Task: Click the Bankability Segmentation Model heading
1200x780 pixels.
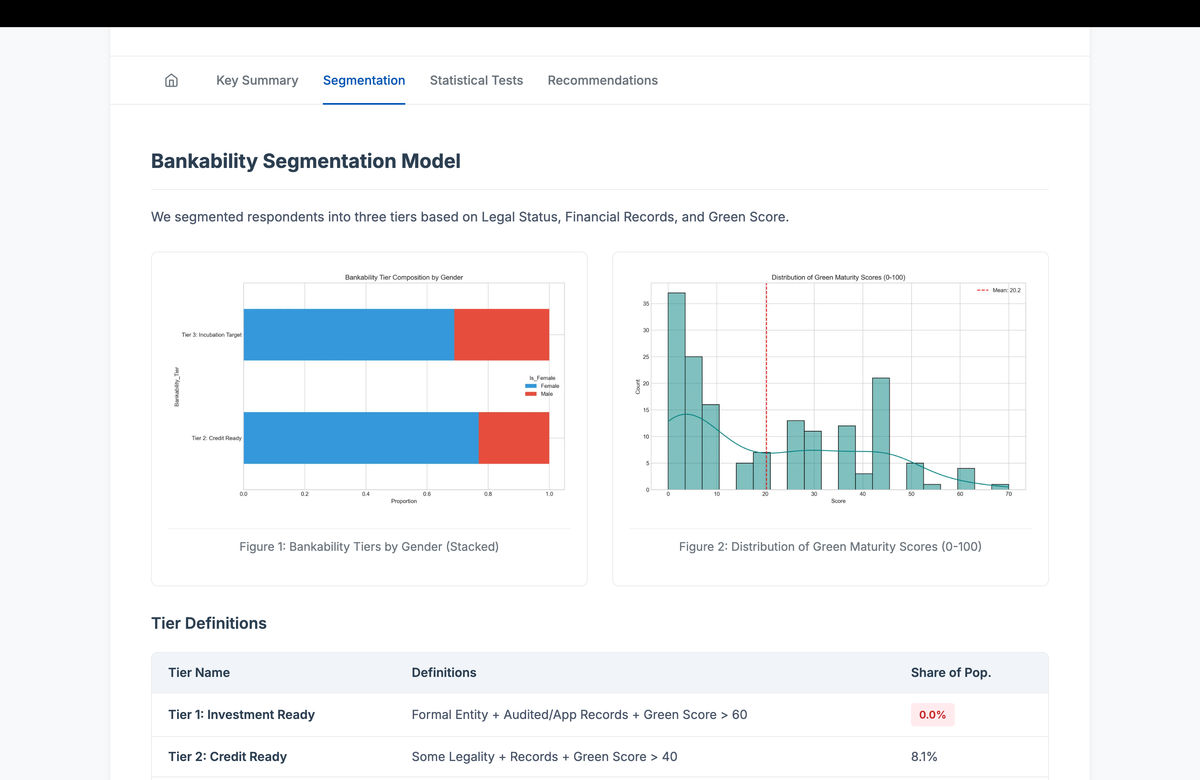Action: (x=305, y=161)
